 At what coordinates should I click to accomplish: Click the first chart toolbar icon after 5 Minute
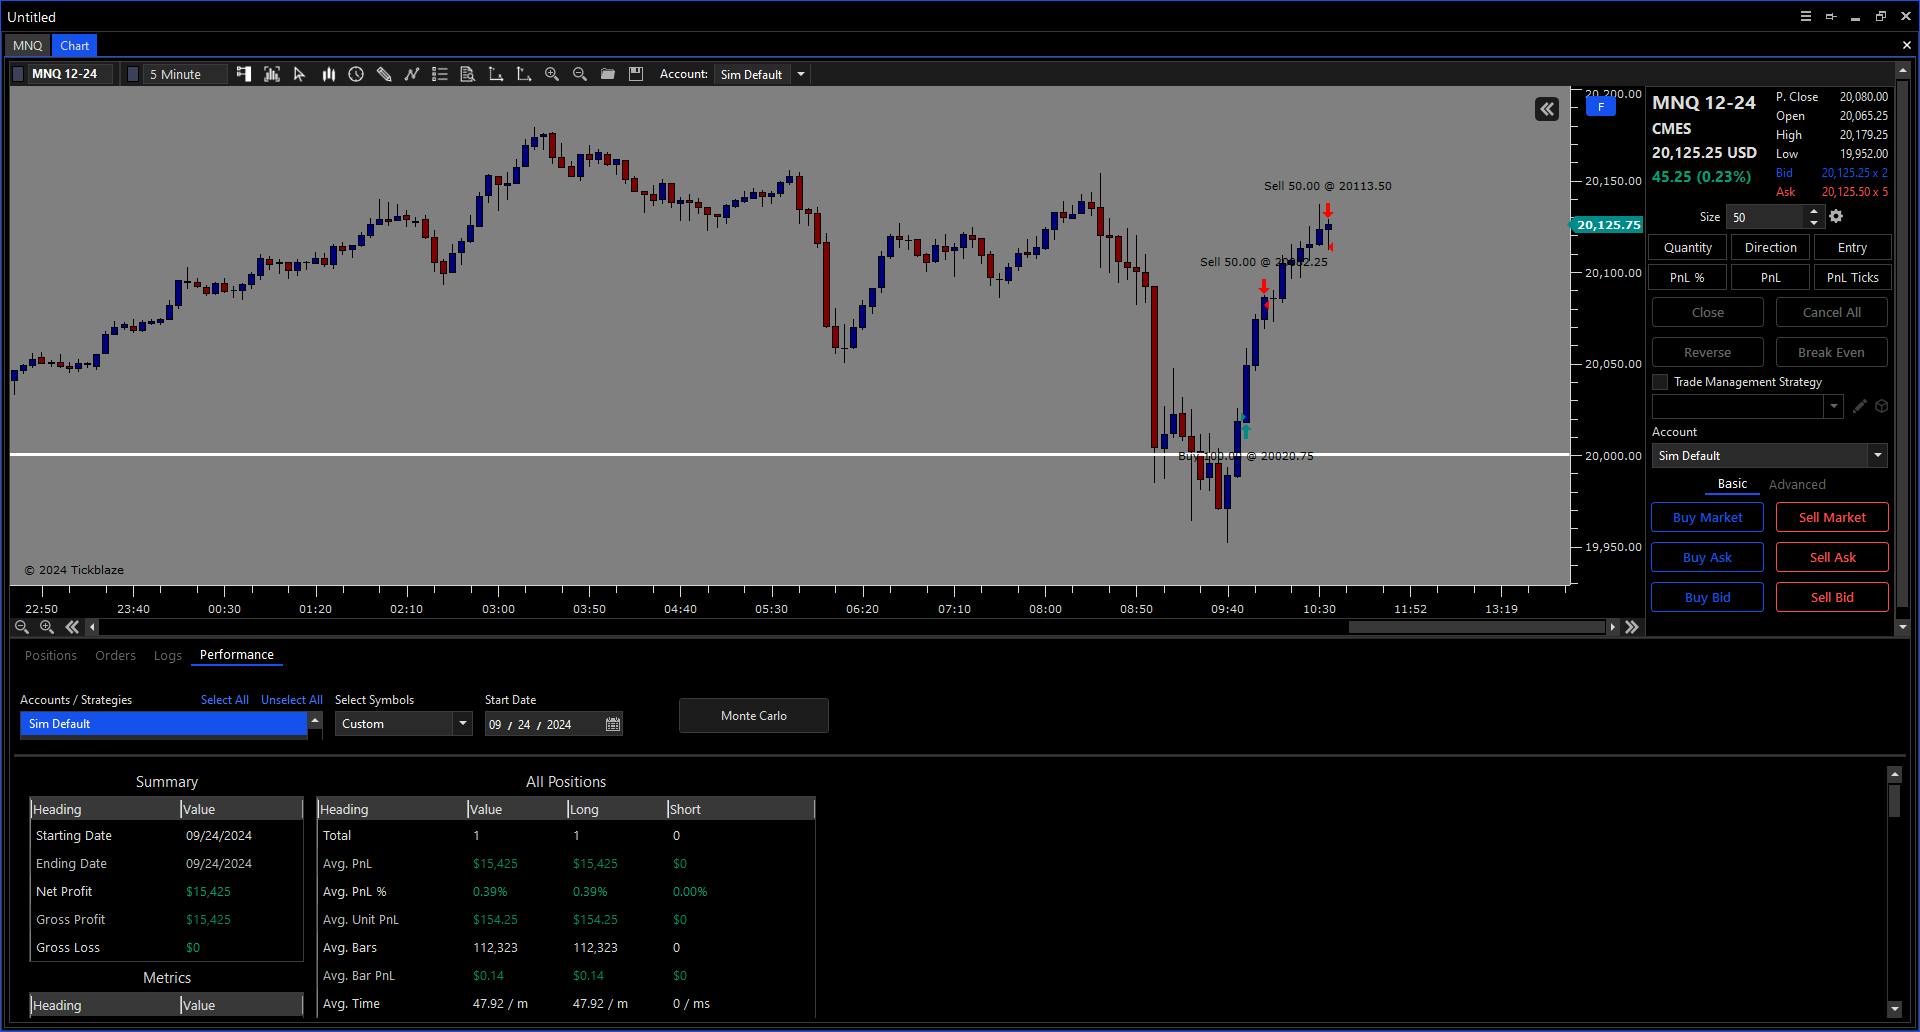(x=243, y=74)
